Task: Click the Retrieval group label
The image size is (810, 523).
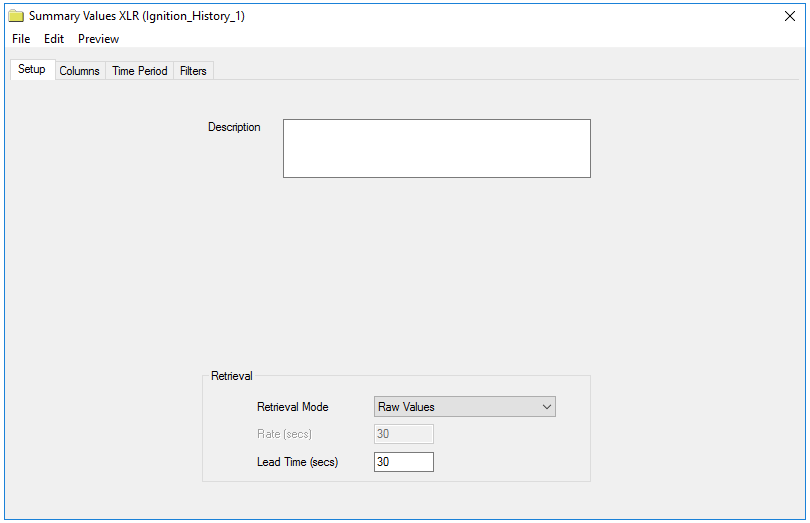Action: 231,376
